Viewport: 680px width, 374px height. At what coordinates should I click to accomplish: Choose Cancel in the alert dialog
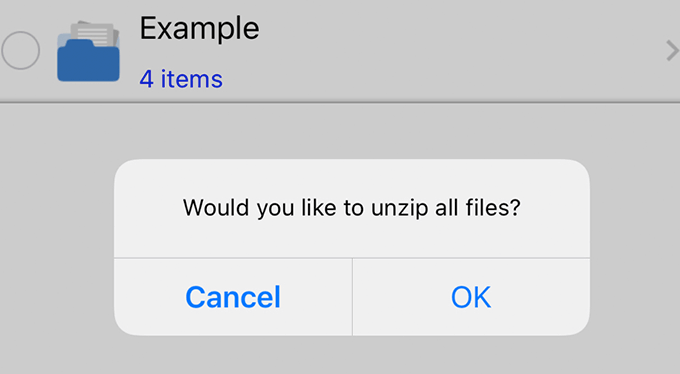pyautogui.click(x=233, y=297)
